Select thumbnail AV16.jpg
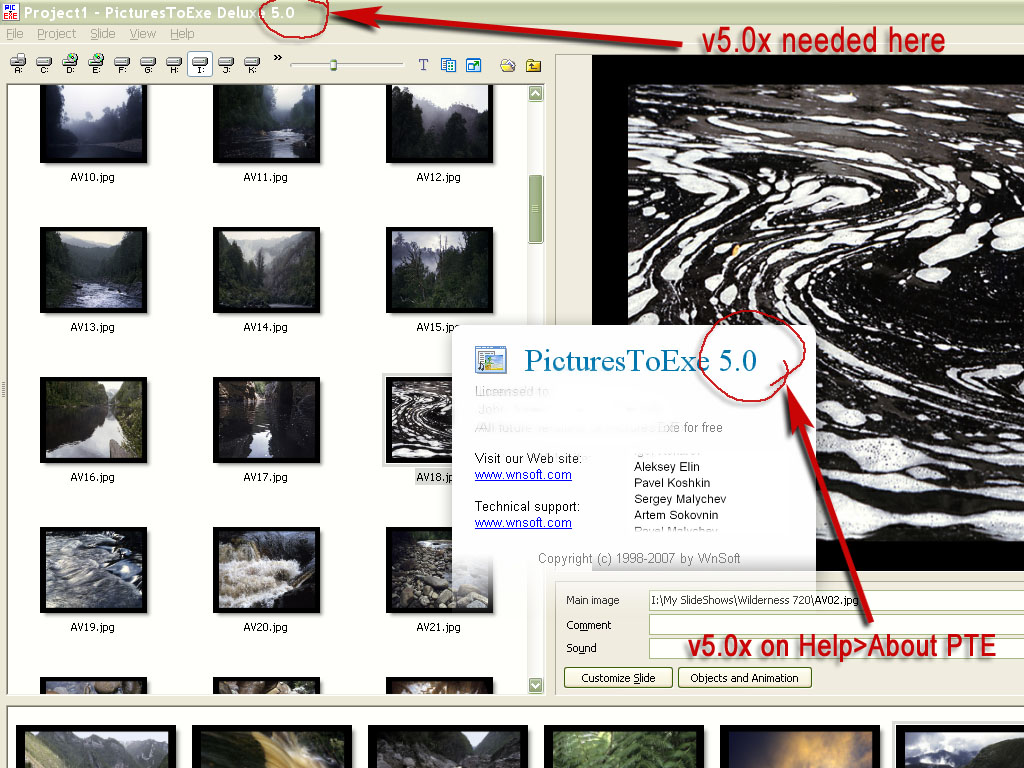This screenshot has height=768, width=1024. (x=93, y=420)
